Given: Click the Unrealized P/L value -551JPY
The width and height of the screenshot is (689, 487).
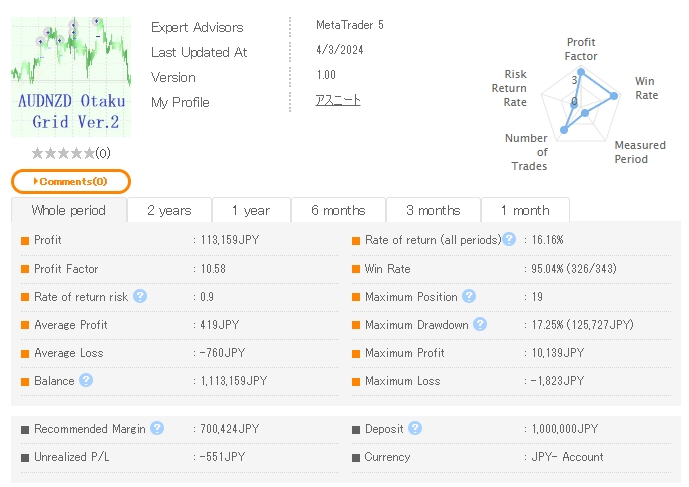Looking at the screenshot, I should pos(222,457).
